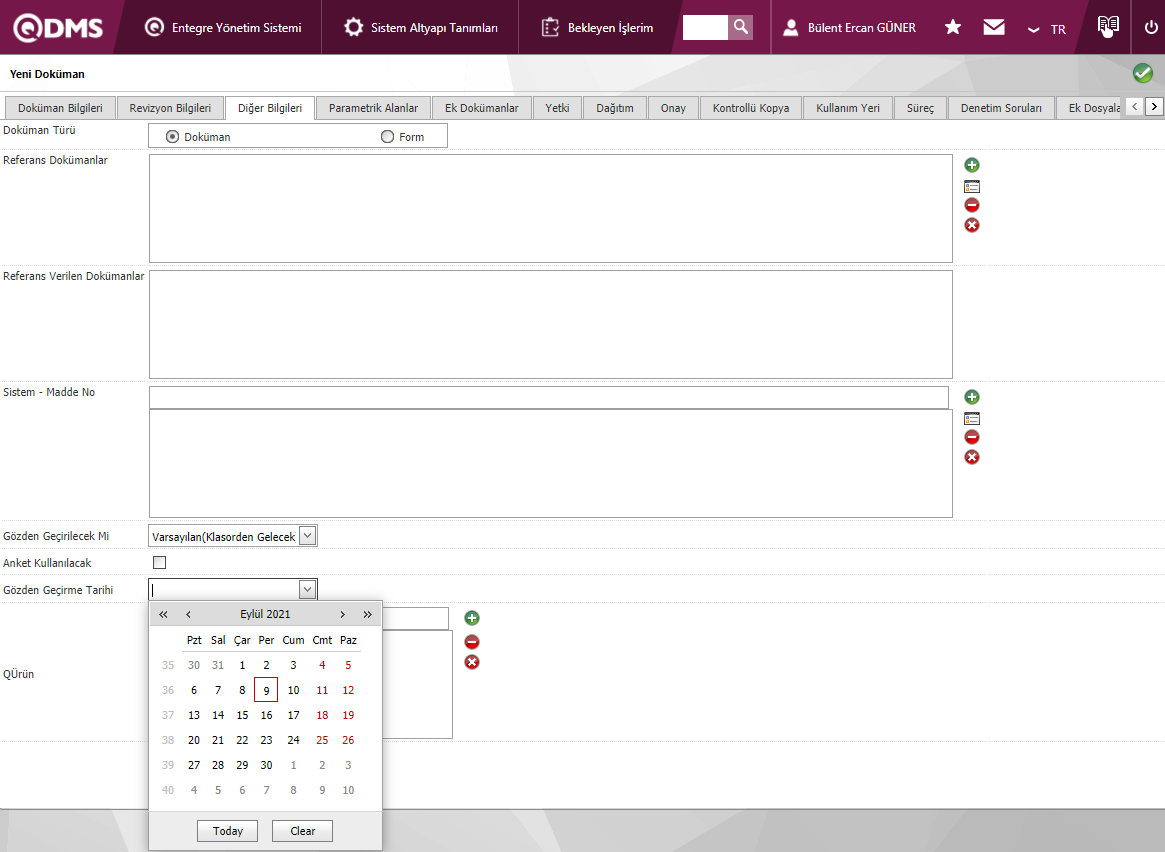
Task: Switch to Kullanım Yeri tab
Action: [x=848, y=108]
